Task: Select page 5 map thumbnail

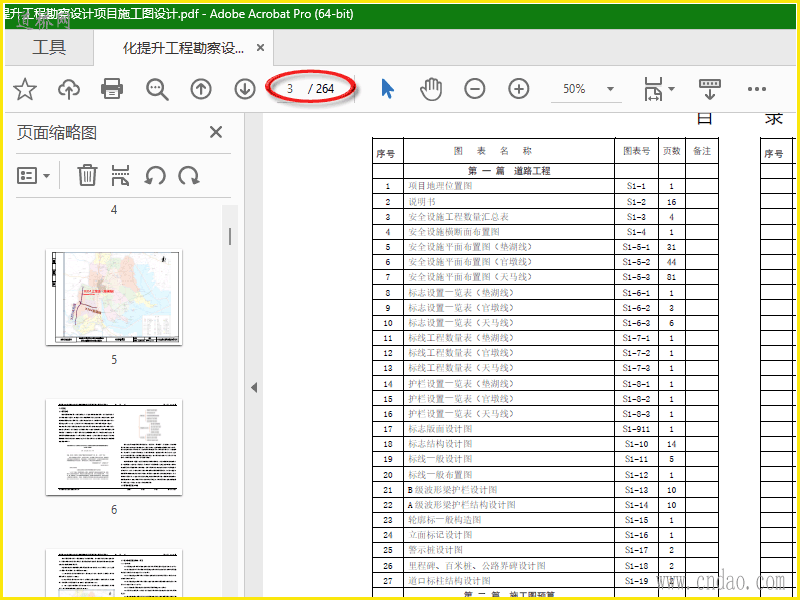Action: coord(114,297)
